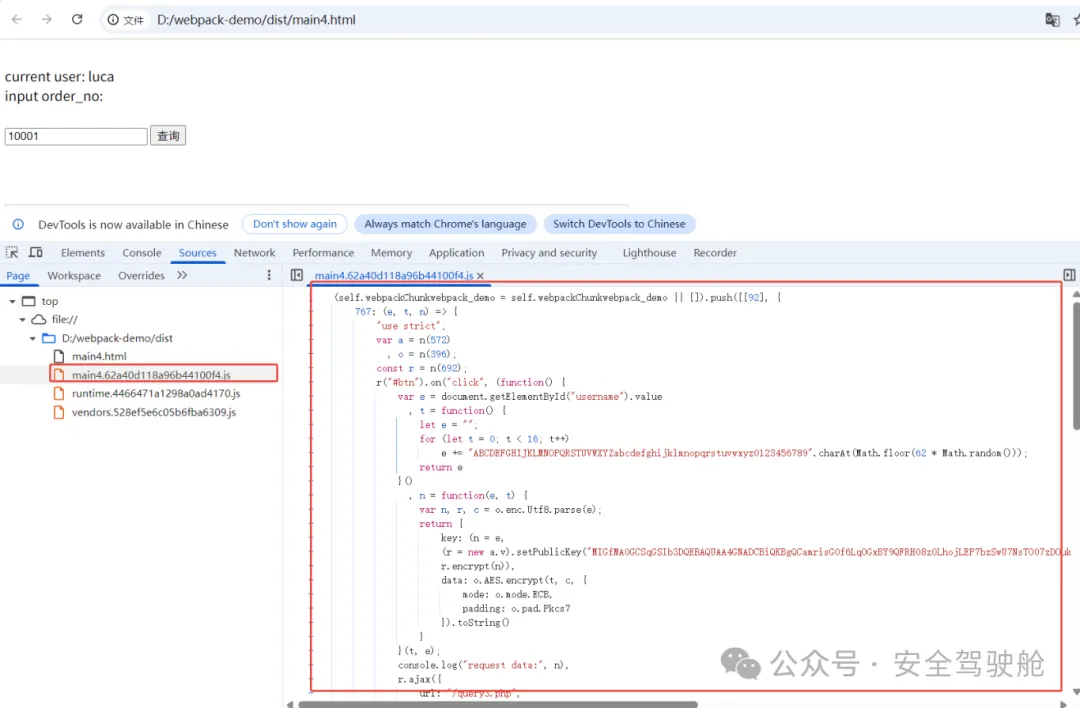The height and width of the screenshot is (708, 1080).
Task: Open the DevTools three-dot customize menu
Action: tap(267, 275)
